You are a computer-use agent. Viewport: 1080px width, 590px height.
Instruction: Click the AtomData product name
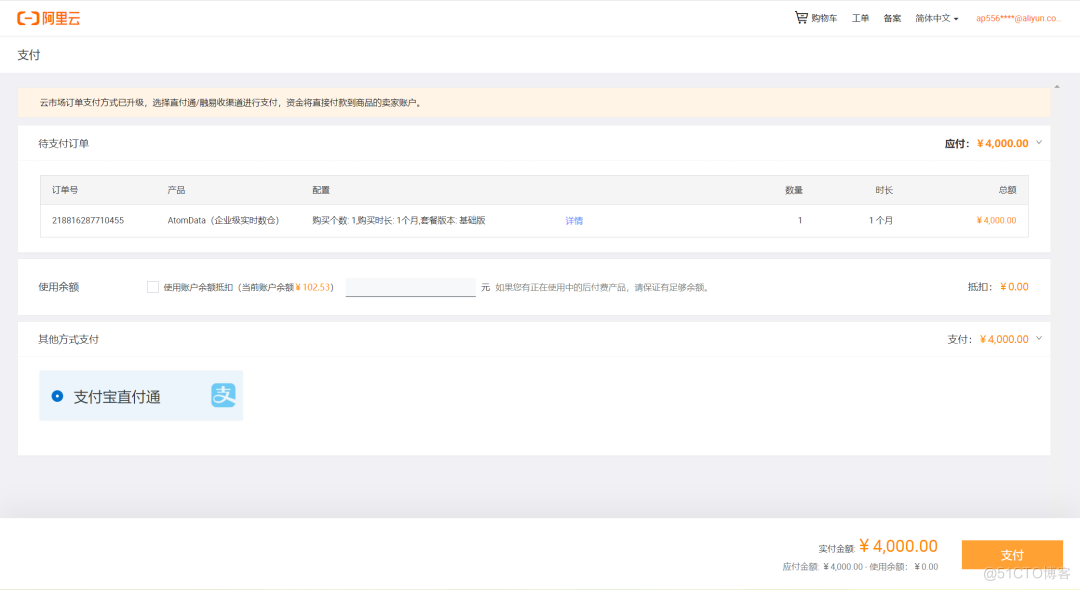223,220
